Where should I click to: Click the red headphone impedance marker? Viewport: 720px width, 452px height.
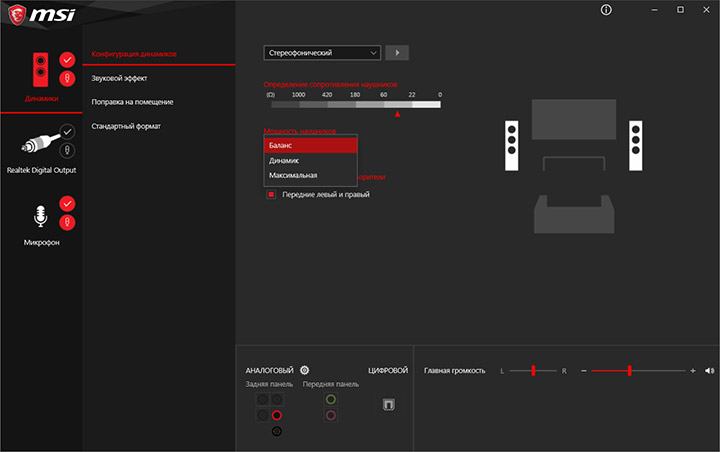pos(397,113)
